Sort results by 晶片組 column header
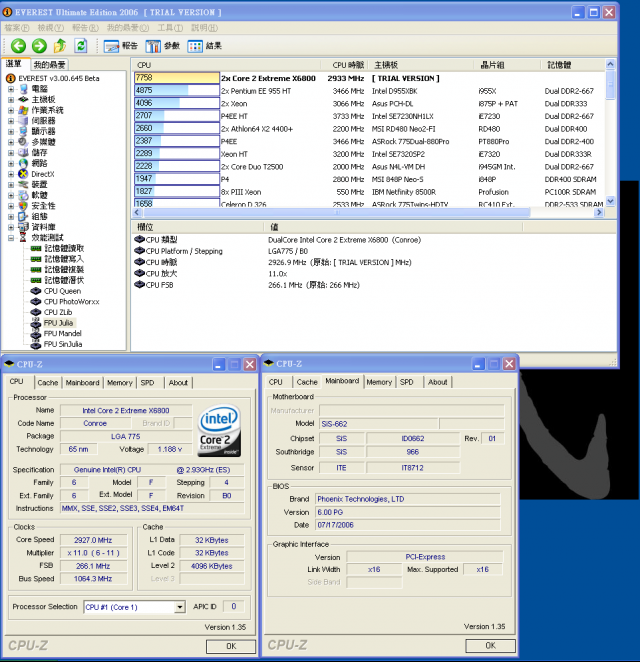 point(508,65)
